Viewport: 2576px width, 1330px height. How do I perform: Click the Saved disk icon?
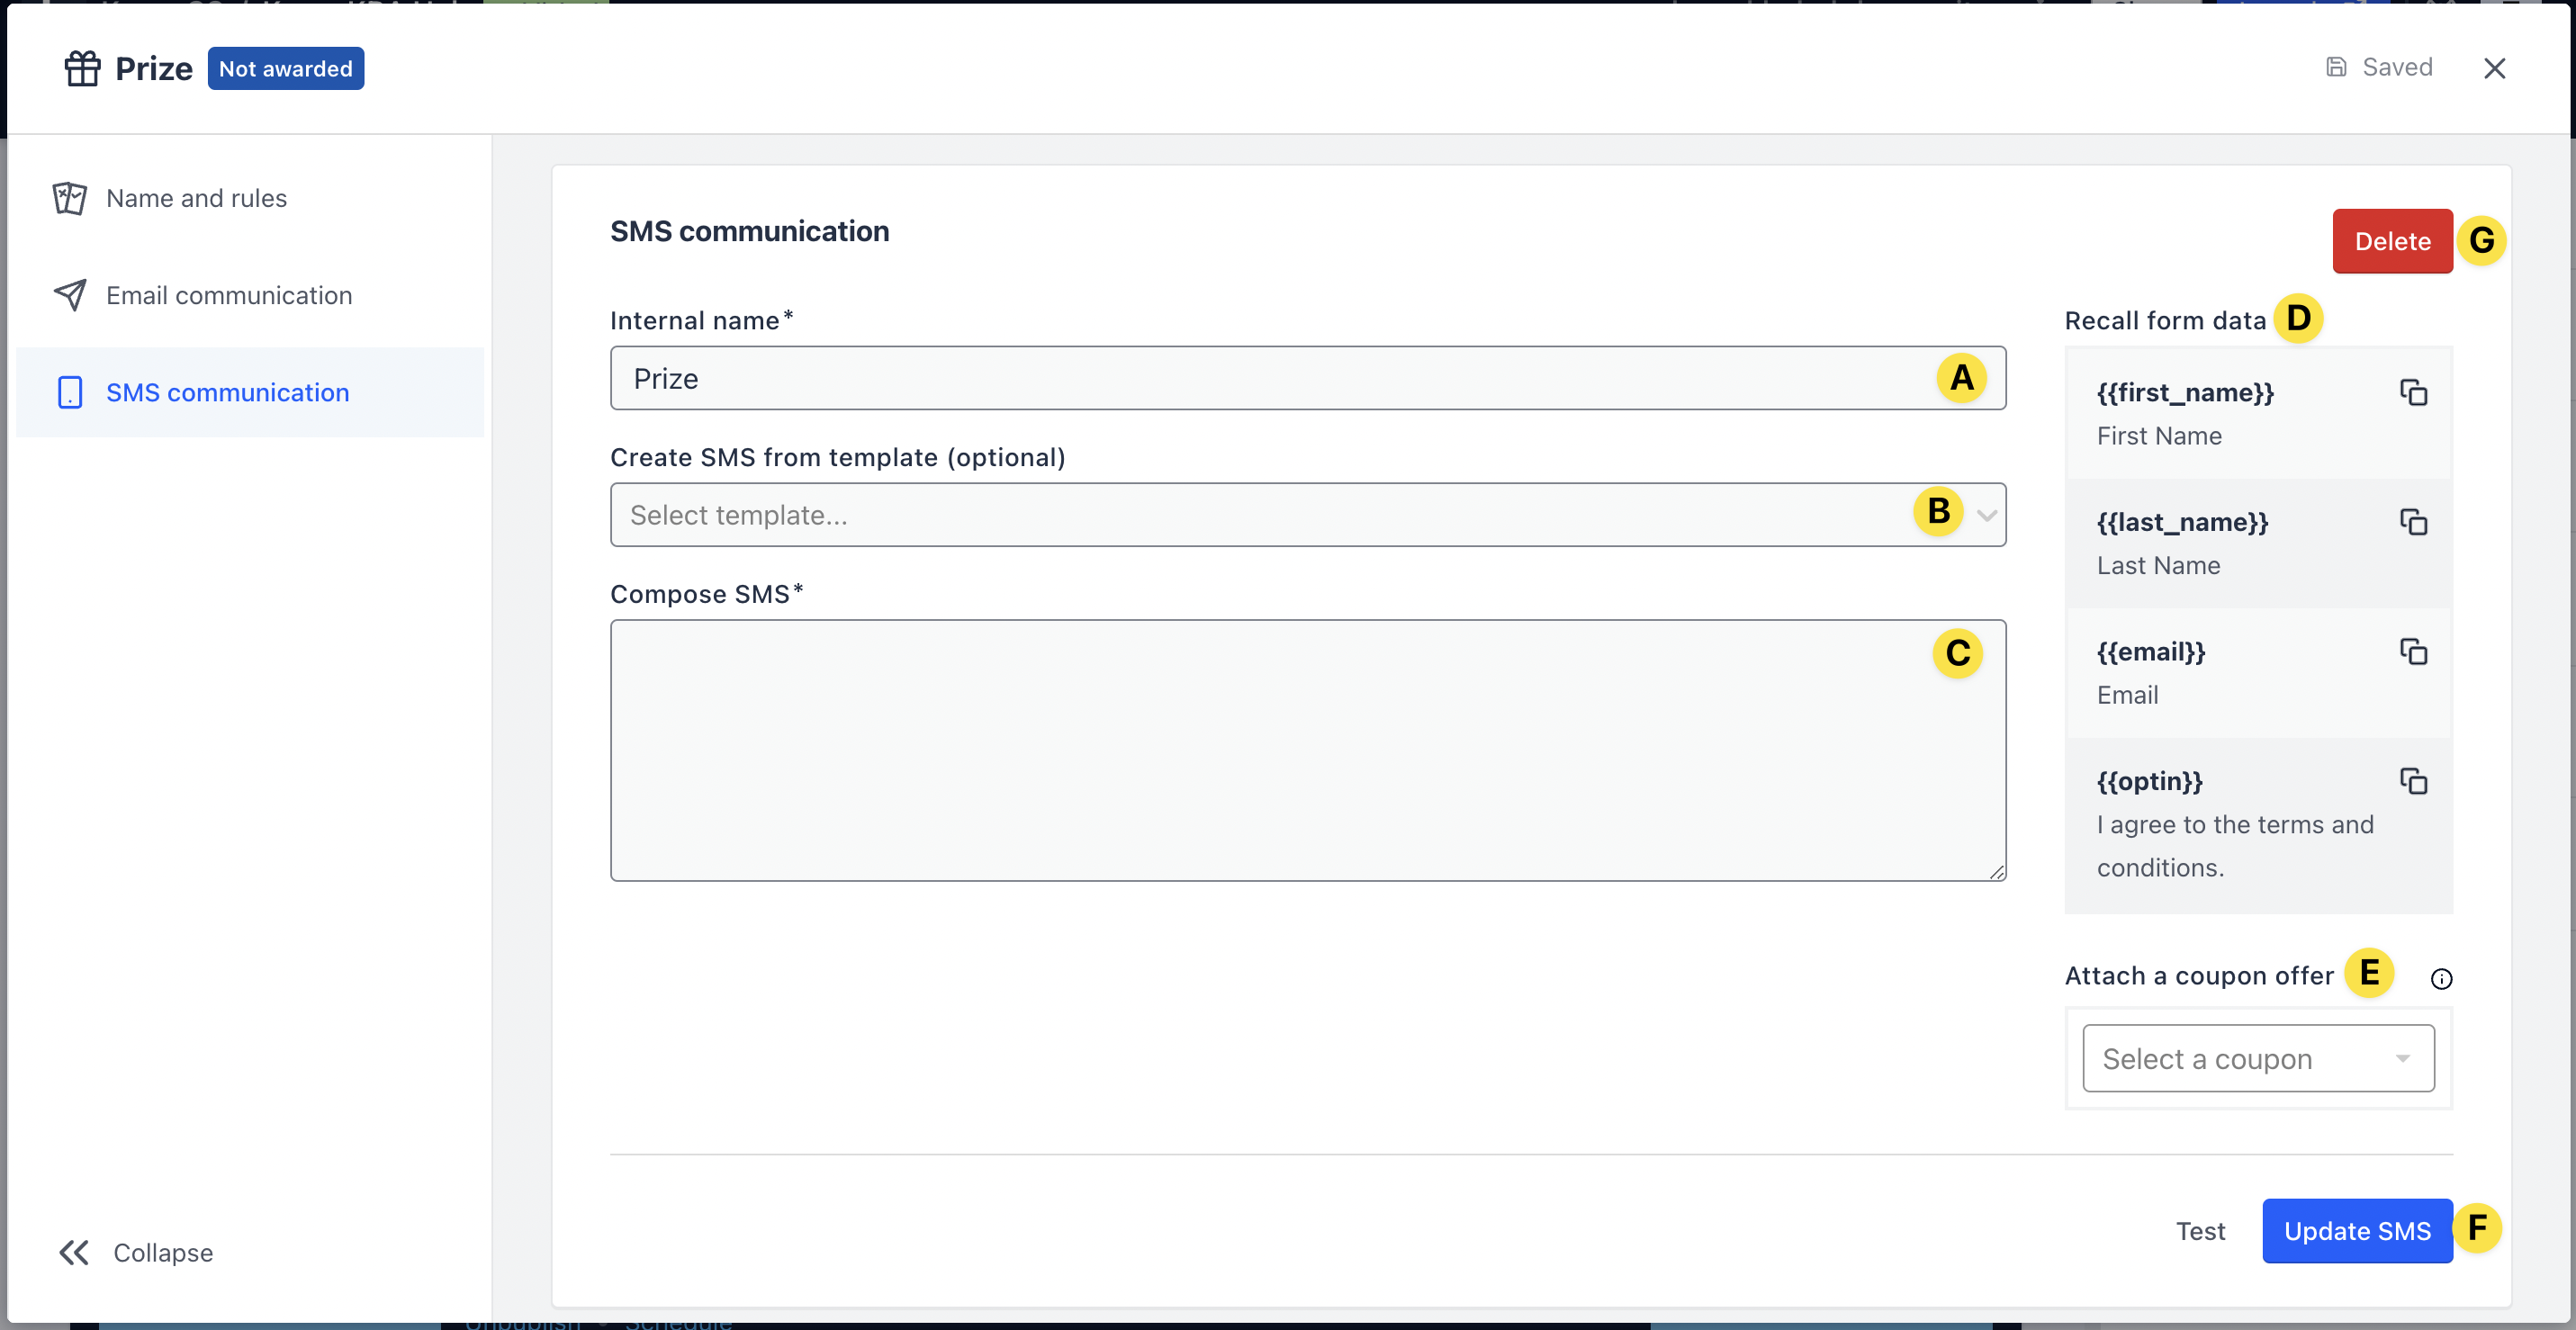click(2336, 67)
